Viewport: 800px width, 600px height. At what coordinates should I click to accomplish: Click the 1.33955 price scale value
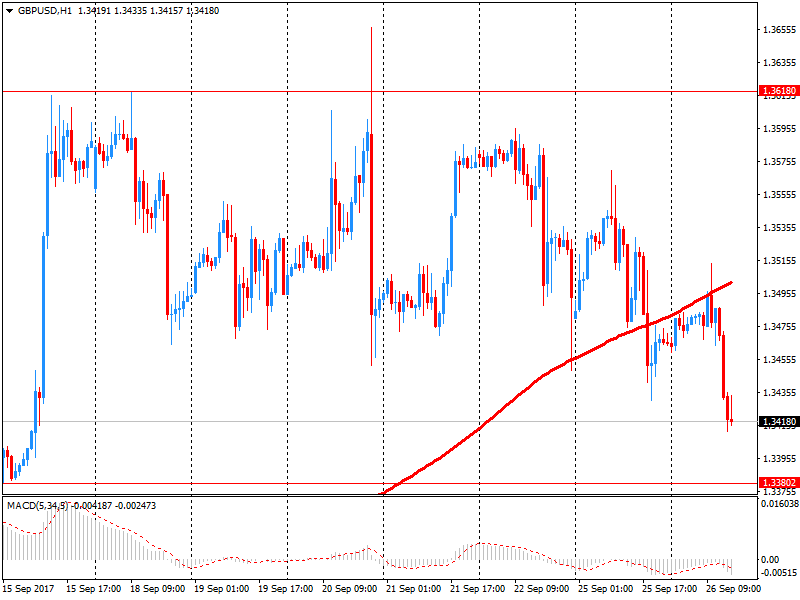point(779,459)
